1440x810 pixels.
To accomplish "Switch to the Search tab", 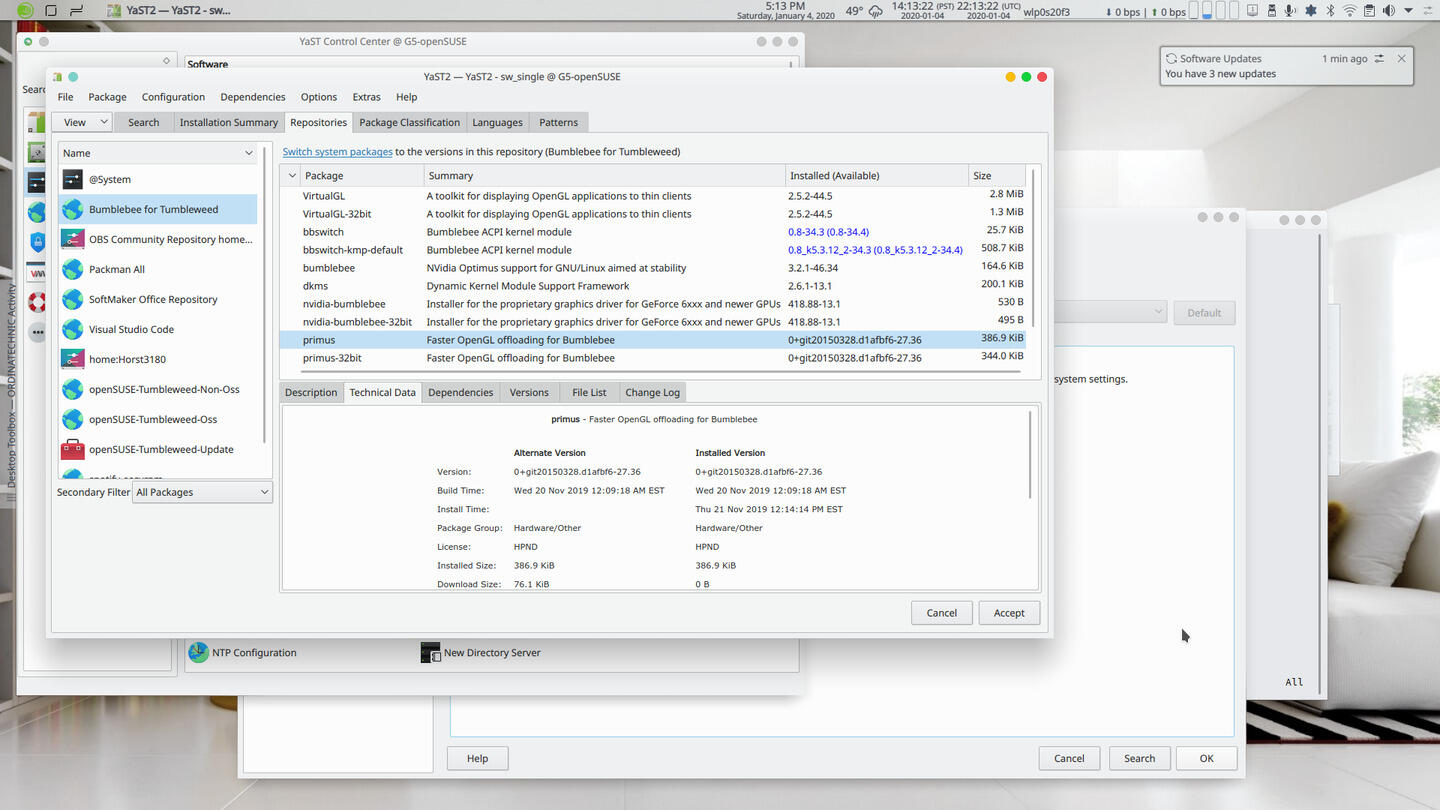I will point(143,122).
